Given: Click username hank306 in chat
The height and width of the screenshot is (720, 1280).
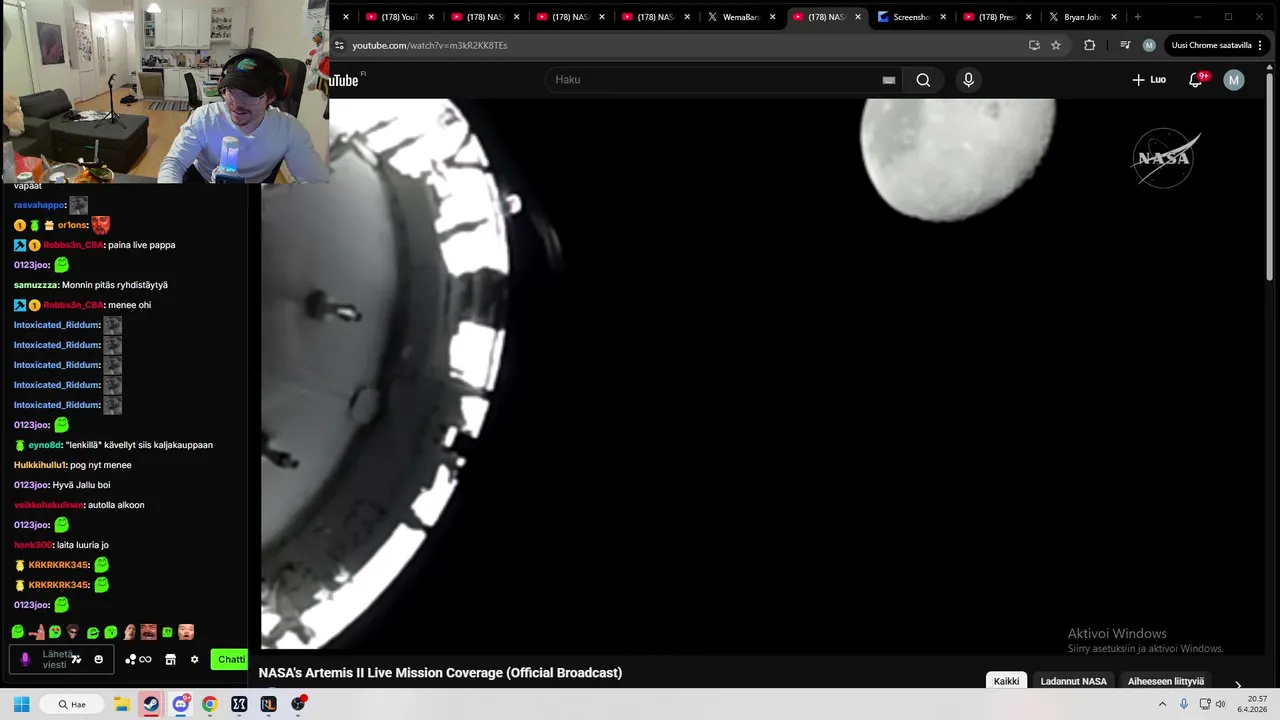Looking at the screenshot, I should pyautogui.click(x=32, y=545).
